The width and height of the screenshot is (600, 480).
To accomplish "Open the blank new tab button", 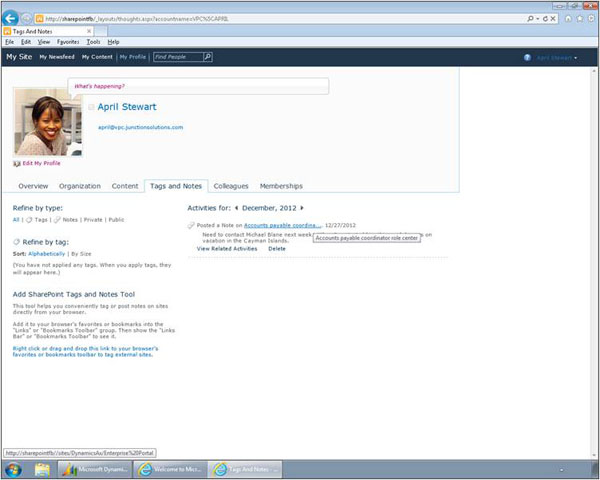I will point(101,31).
